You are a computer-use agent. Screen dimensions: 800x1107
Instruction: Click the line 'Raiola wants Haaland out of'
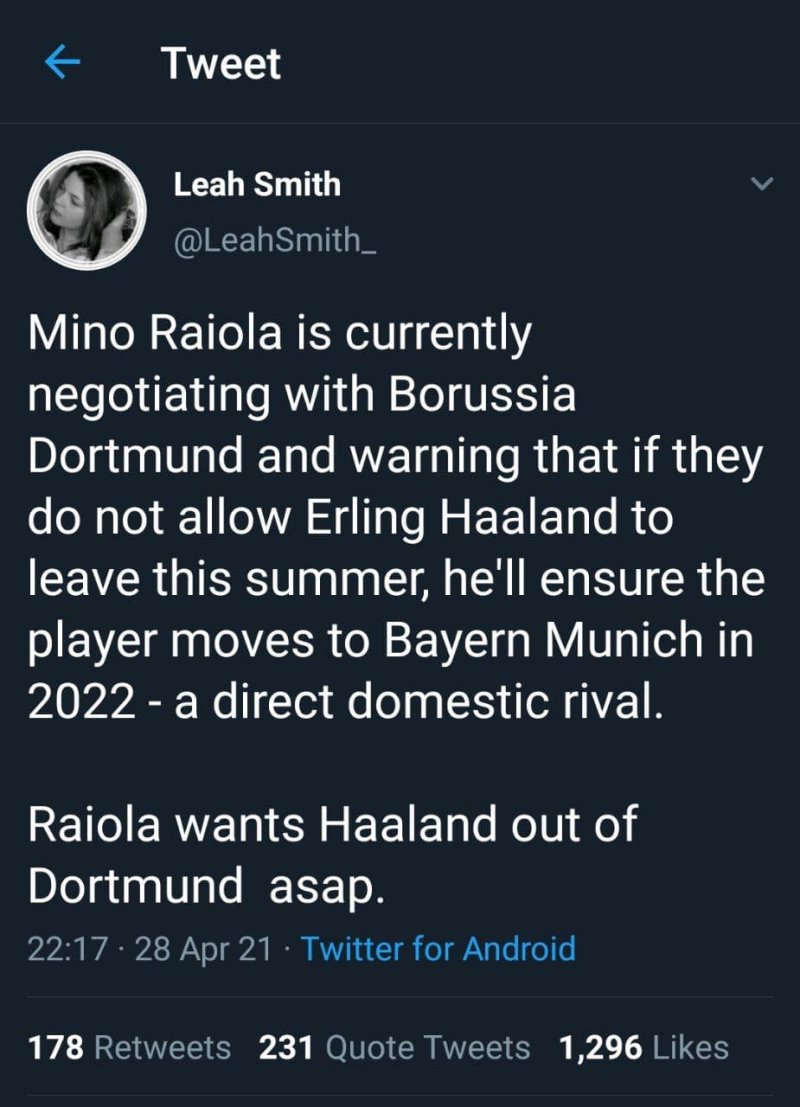(x=332, y=826)
